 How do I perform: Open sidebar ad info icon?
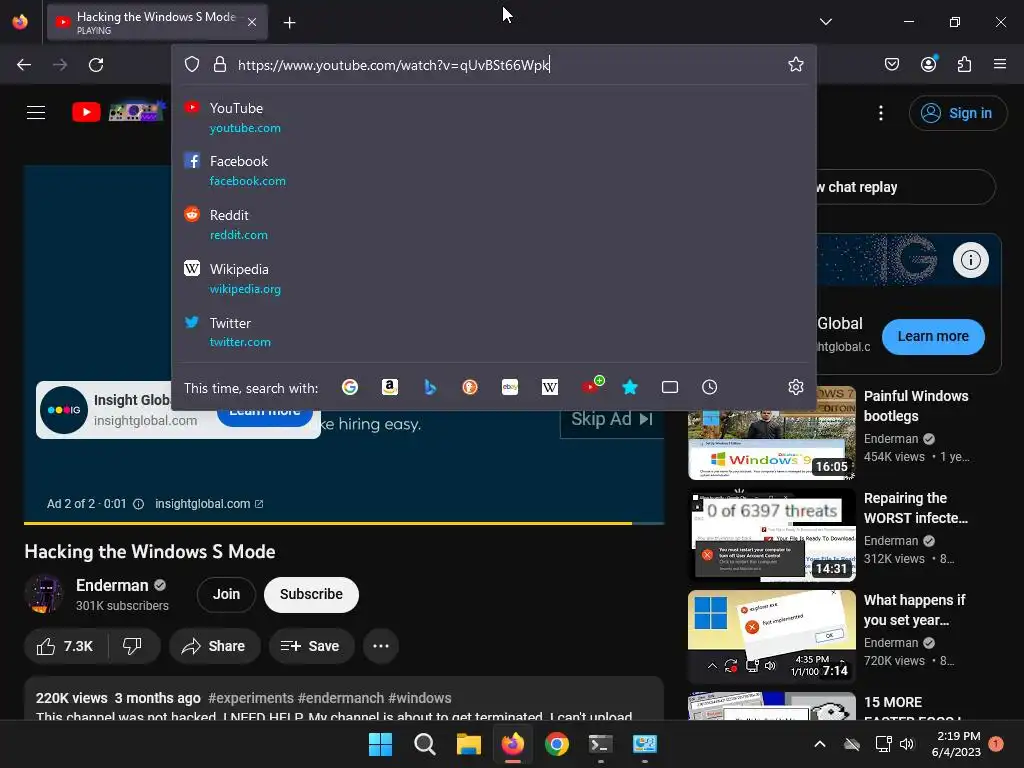tap(970, 260)
